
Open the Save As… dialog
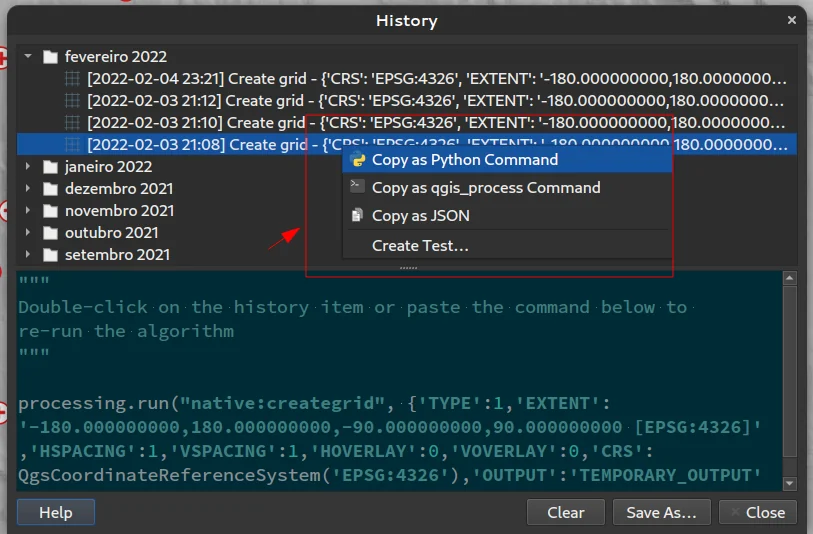[661, 512]
